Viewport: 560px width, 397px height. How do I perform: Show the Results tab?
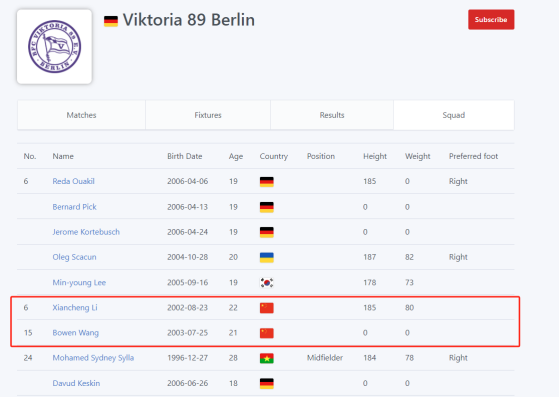pos(332,115)
